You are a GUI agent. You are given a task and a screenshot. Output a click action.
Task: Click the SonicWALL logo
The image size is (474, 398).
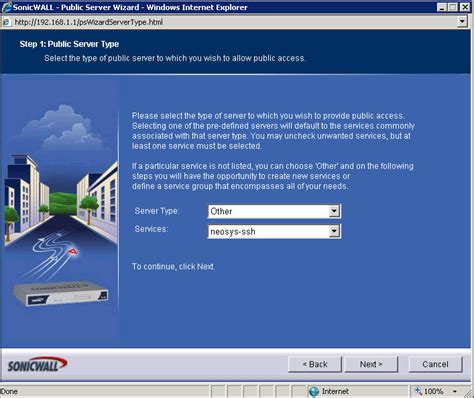(37, 365)
